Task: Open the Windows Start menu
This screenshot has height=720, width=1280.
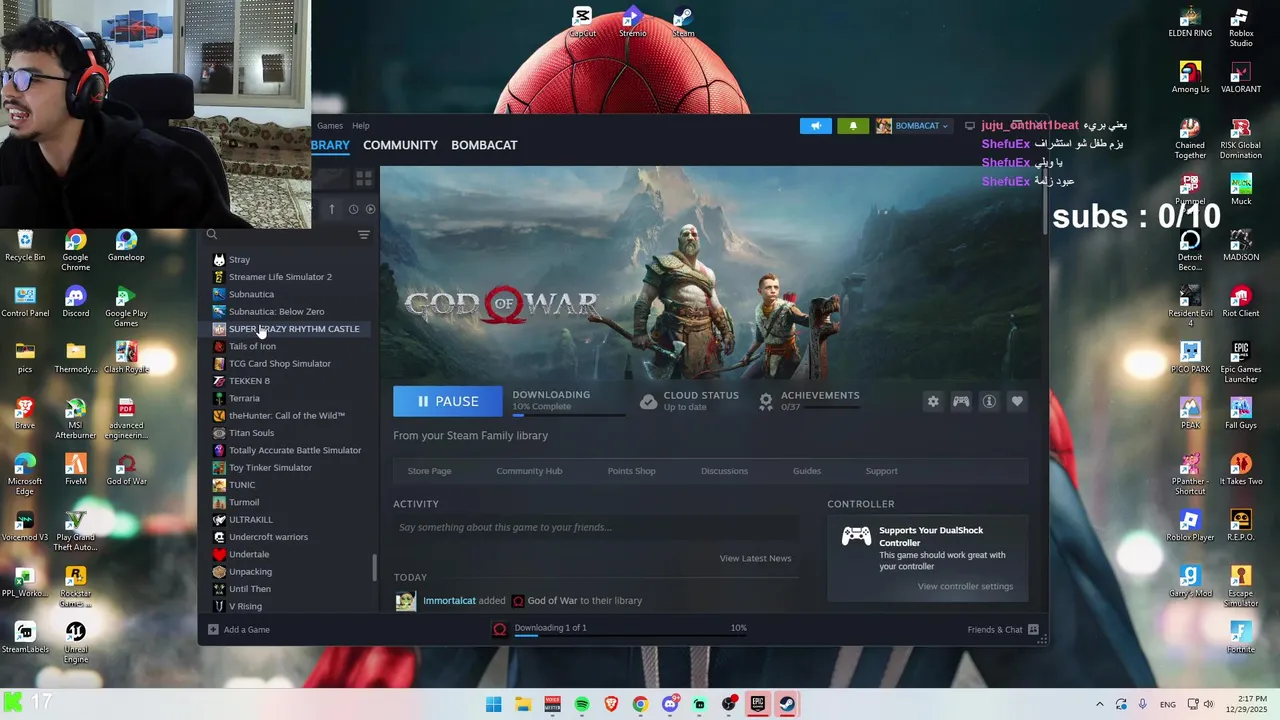Action: click(x=494, y=704)
